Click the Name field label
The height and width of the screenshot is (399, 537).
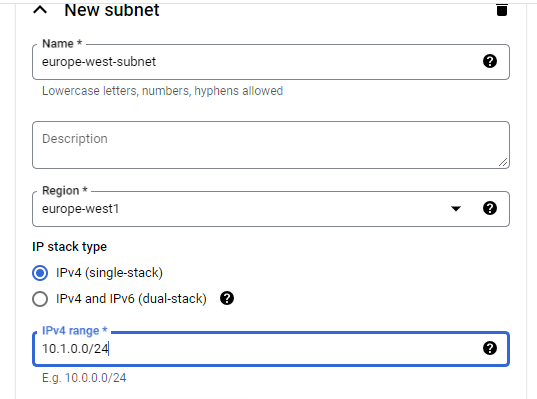pos(62,43)
